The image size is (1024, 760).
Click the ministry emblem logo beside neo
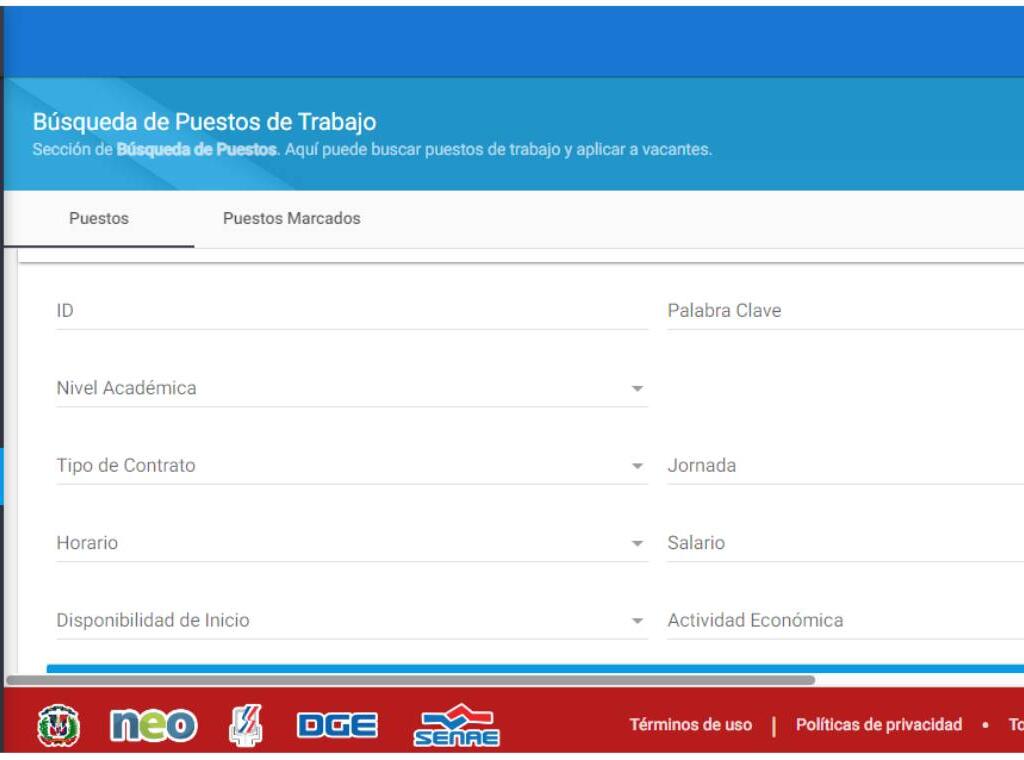point(246,725)
